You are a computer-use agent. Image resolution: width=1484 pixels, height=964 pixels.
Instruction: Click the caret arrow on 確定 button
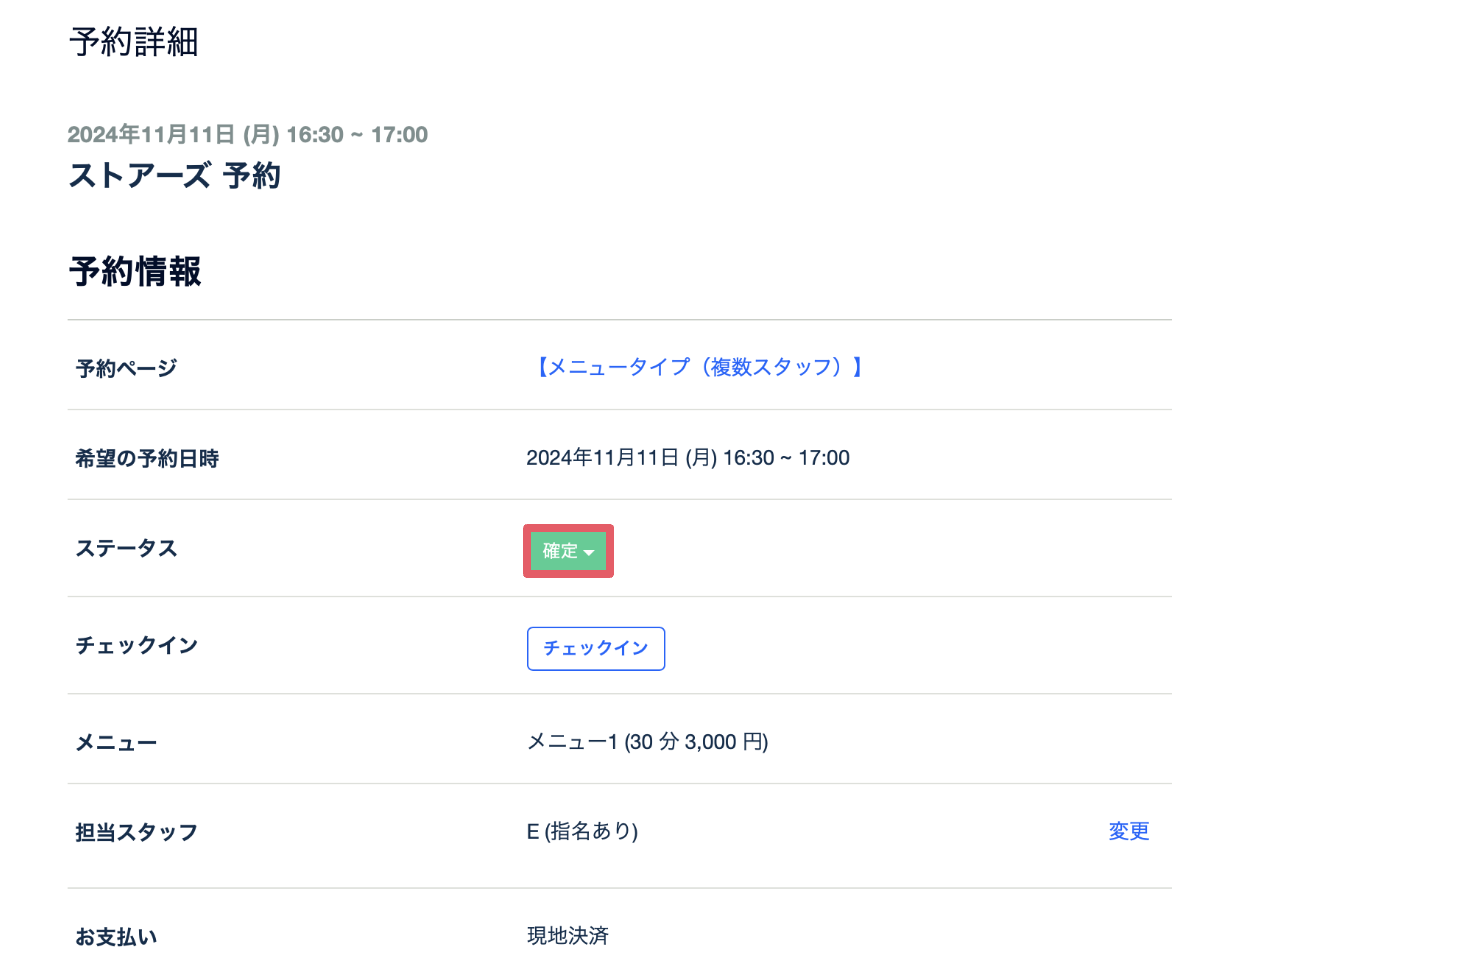pyautogui.click(x=589, y=553)
